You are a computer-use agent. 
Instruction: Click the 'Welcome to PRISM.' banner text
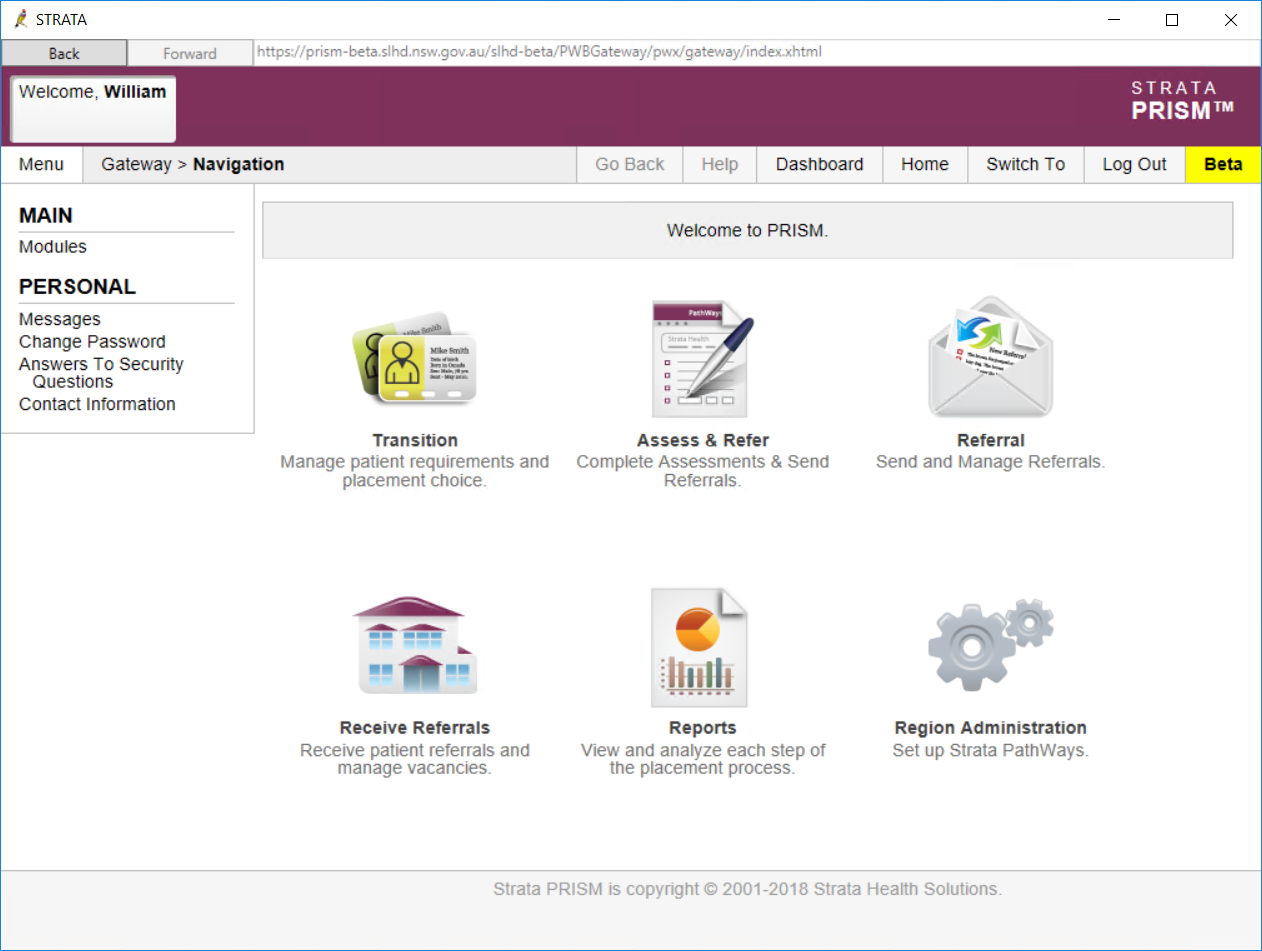748,231
